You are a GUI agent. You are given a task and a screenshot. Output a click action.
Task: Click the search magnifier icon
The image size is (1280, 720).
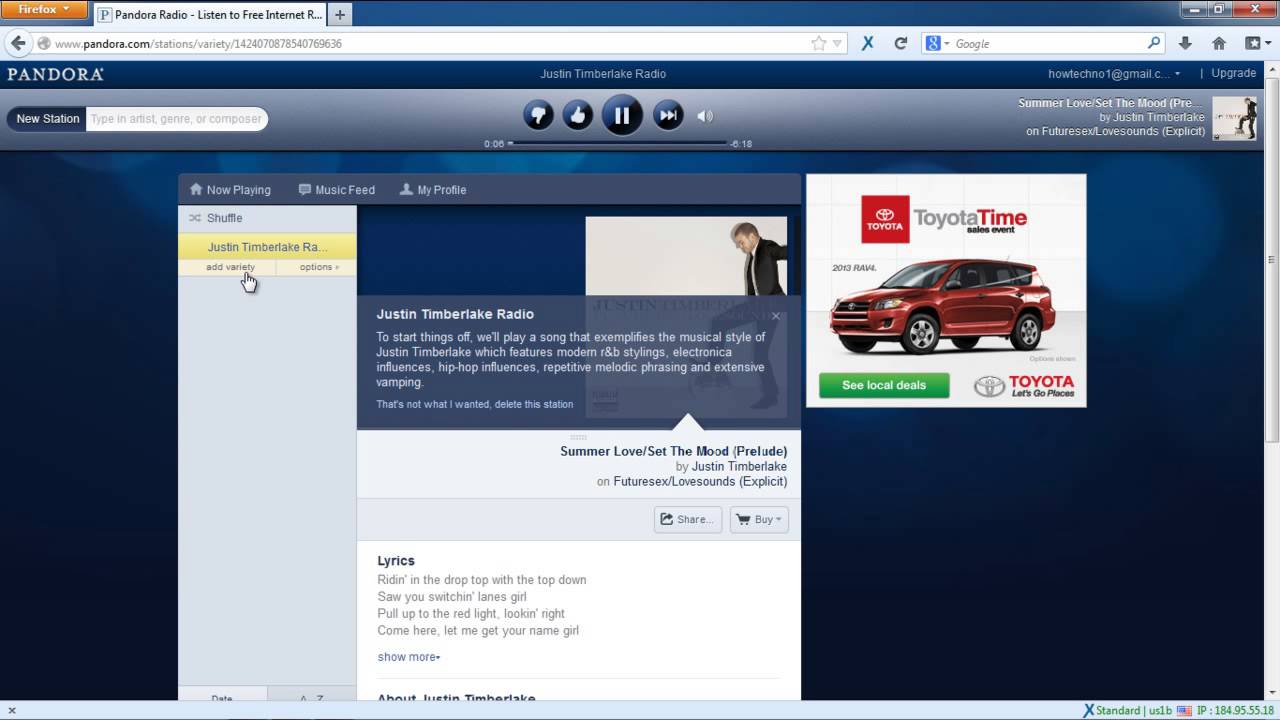tap(1154, 44)
